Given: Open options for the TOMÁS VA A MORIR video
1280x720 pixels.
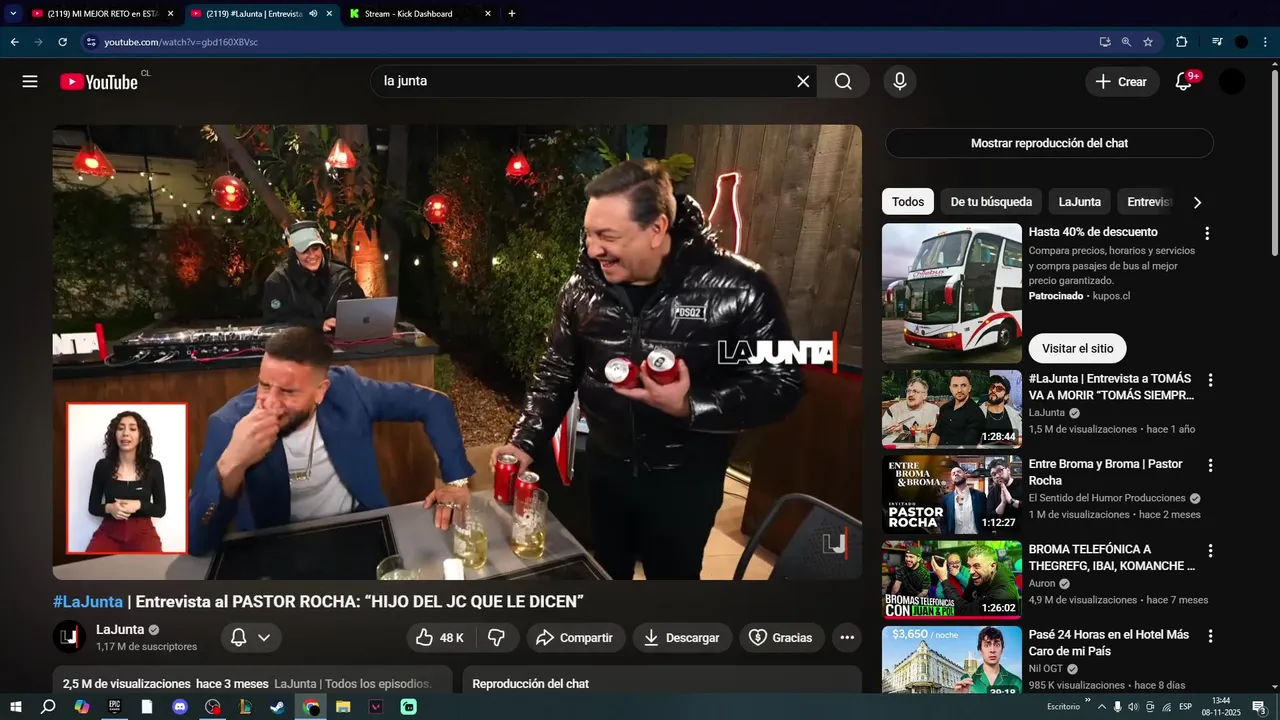Looking at the screenshot, I should click(x=1210, y=381).
